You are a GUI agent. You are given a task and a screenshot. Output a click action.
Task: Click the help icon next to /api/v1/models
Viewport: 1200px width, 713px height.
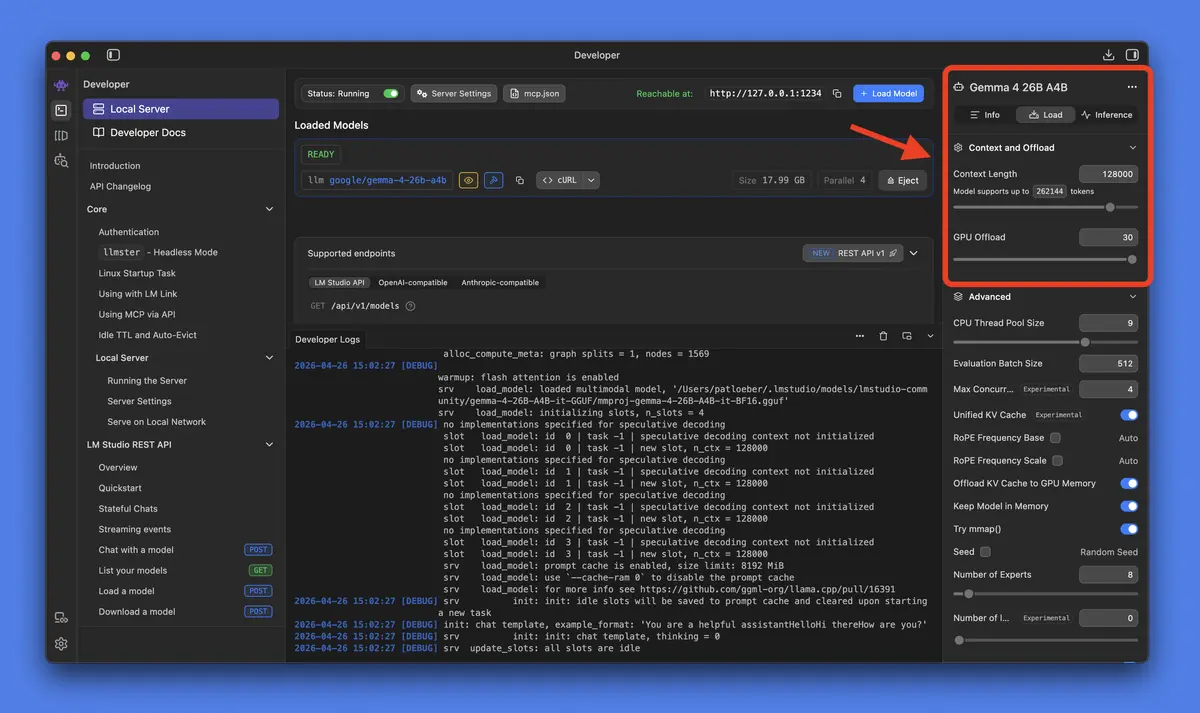(x=410, y=306)
